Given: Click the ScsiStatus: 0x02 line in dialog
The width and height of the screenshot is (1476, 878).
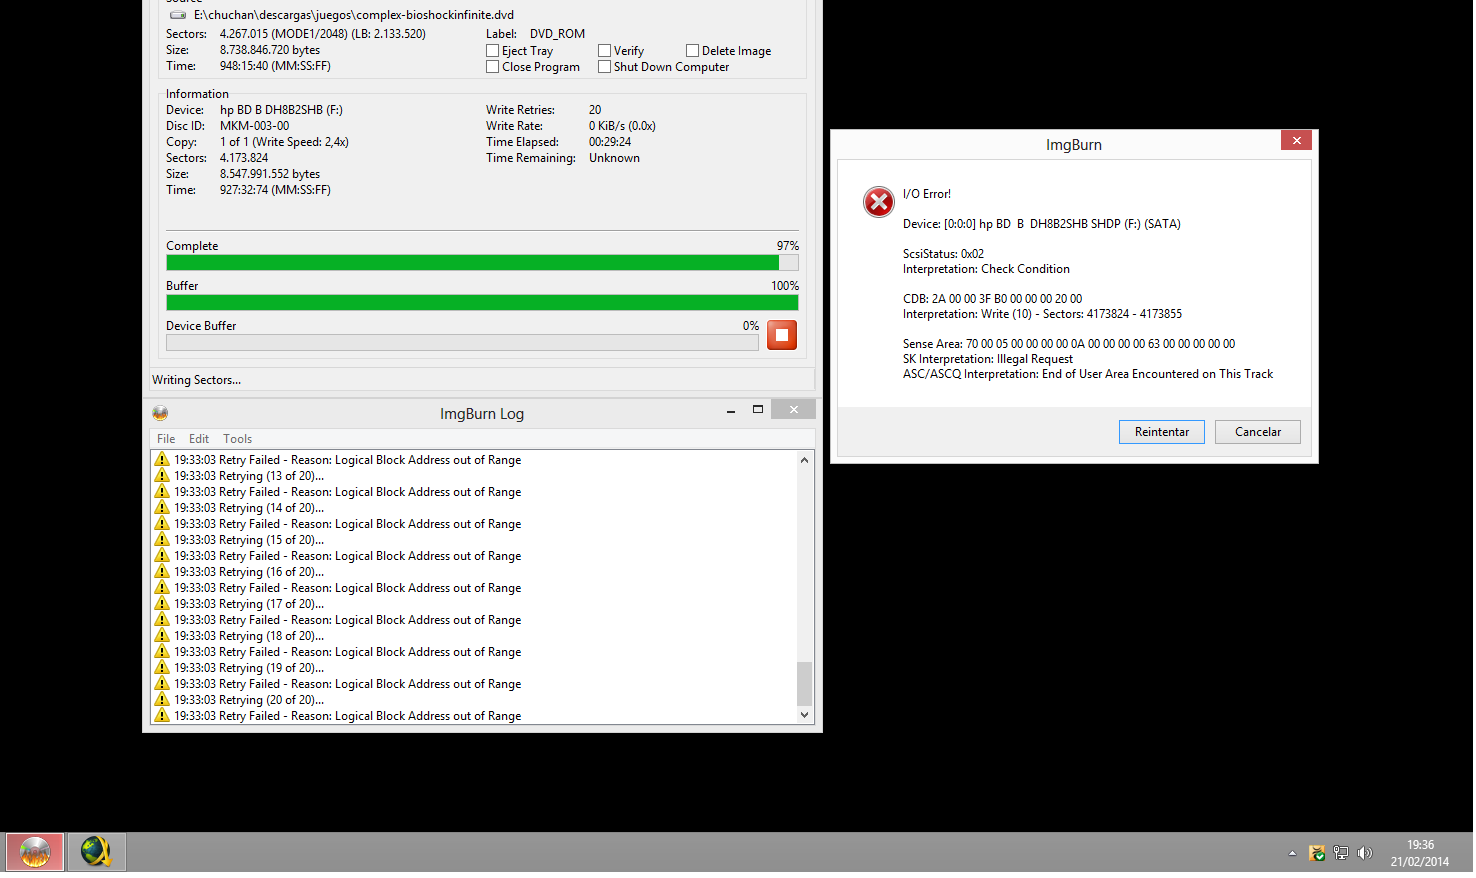Looking at the screenshot, I should [943, 254].
